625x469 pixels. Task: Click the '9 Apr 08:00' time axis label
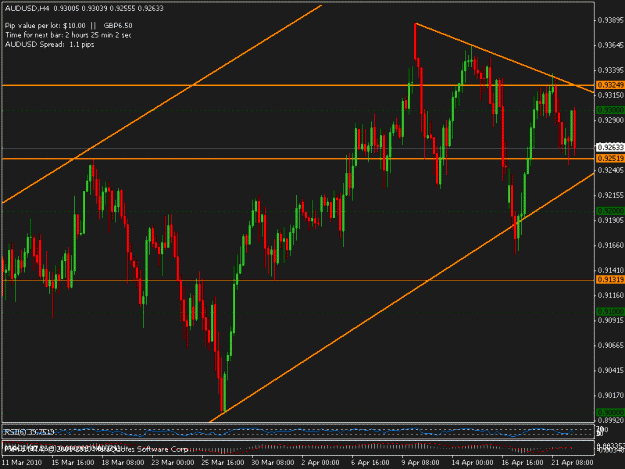pyautogui.click(x=421, y=463)
